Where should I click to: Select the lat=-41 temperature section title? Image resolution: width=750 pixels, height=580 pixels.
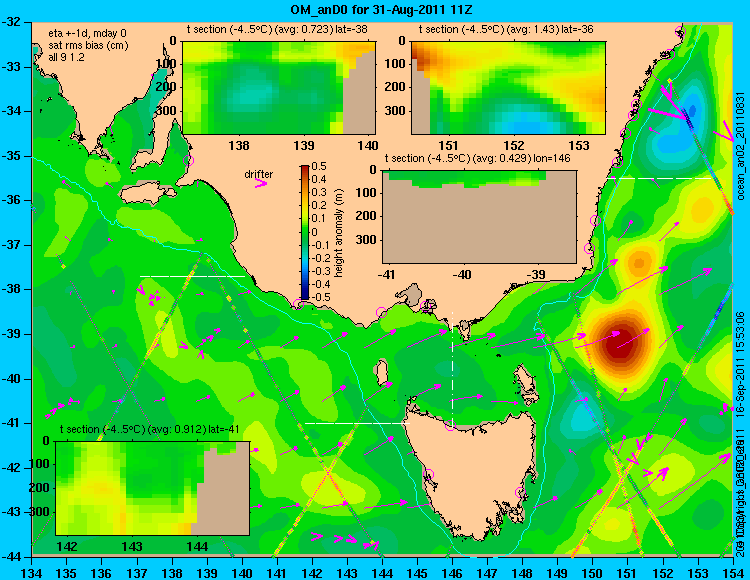150,429
